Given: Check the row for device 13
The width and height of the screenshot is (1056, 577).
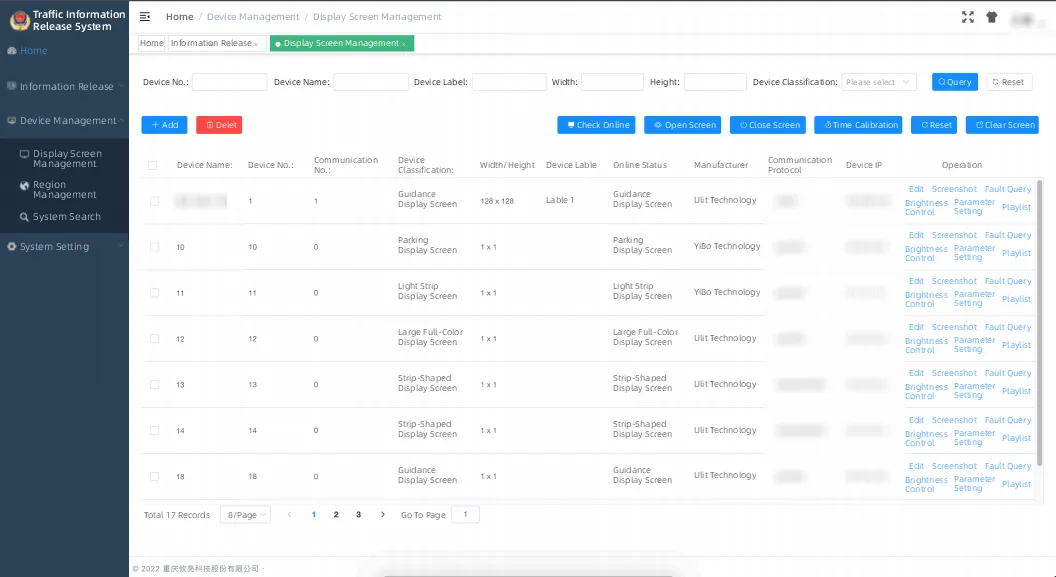Looking at the screenshot, I should (155, 384).
